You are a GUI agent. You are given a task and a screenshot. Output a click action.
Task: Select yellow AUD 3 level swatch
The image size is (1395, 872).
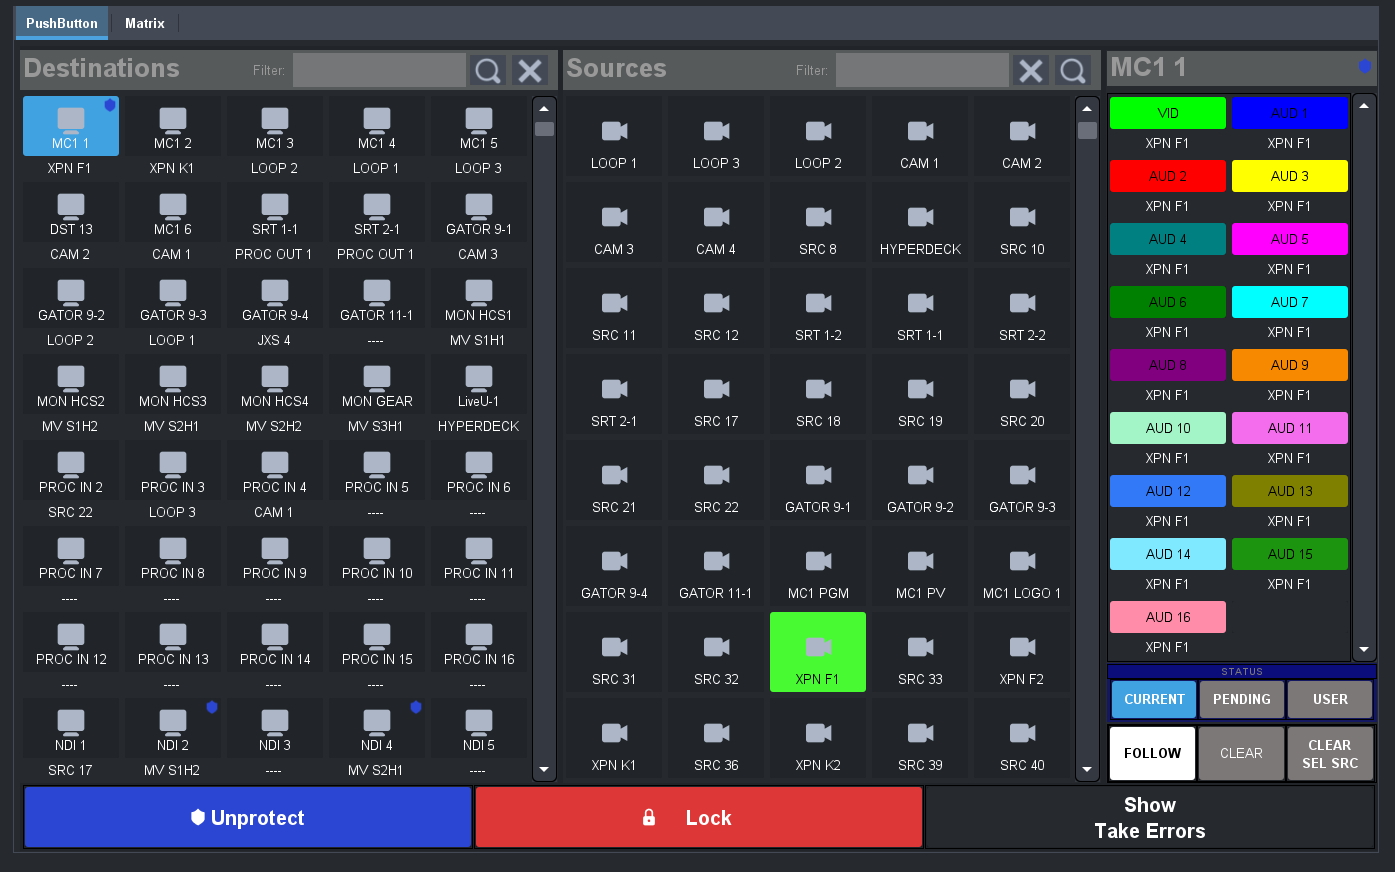[1290, 176]
